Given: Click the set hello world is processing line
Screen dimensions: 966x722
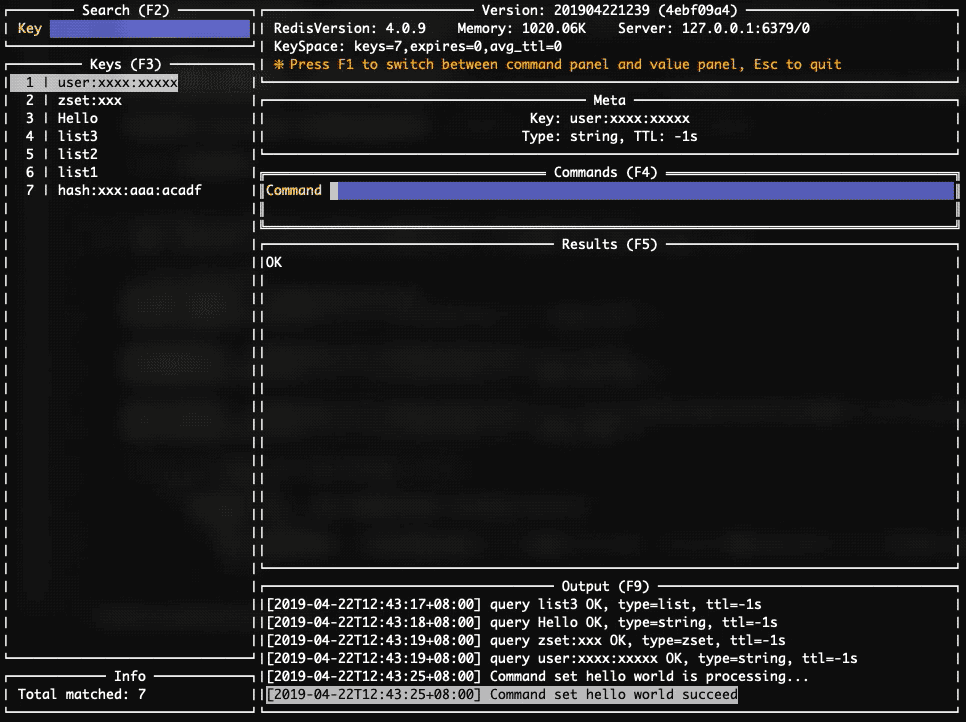Looking at the screenshot, I should 537,676.
